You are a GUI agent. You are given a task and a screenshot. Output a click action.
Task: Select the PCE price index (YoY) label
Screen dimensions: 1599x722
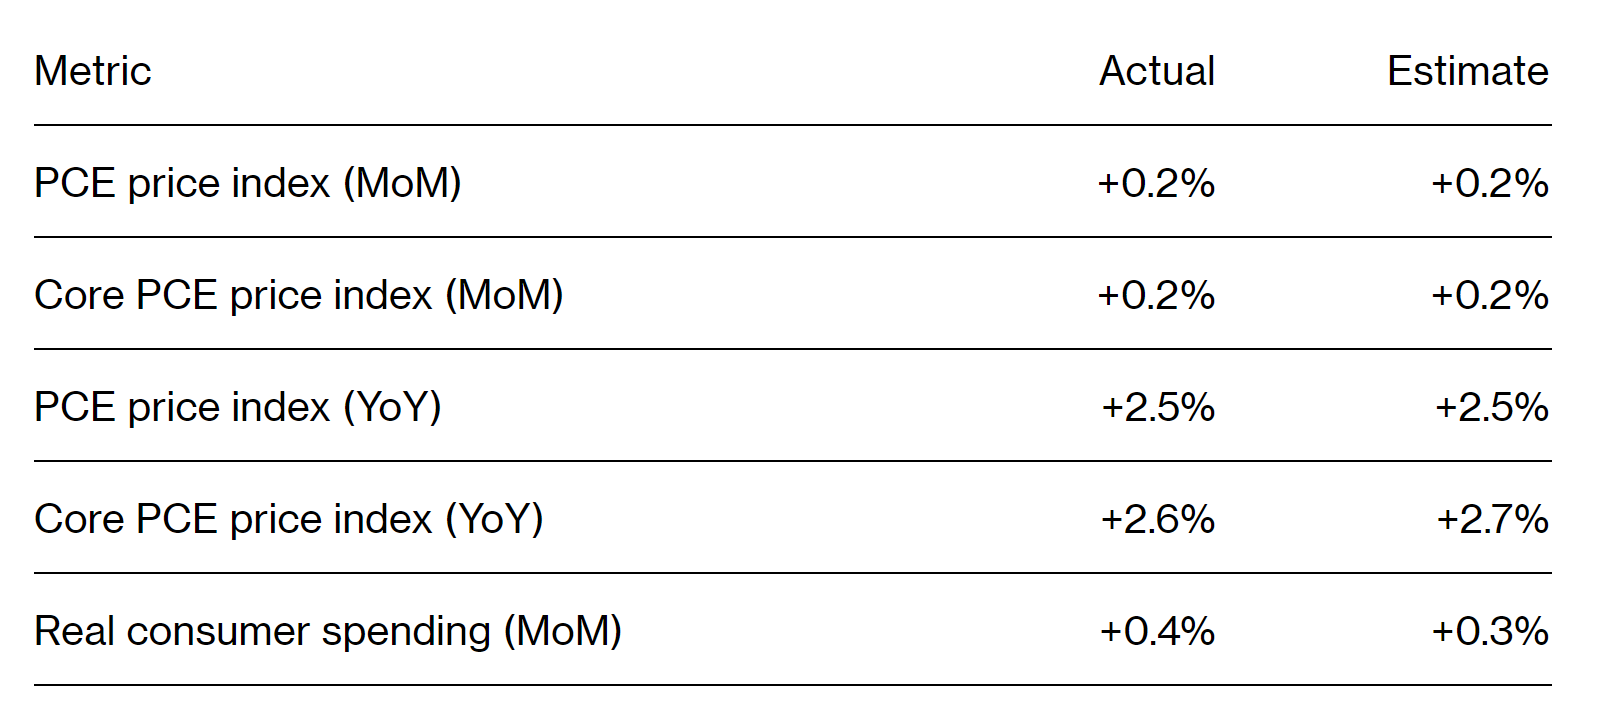tap(238, 408)
